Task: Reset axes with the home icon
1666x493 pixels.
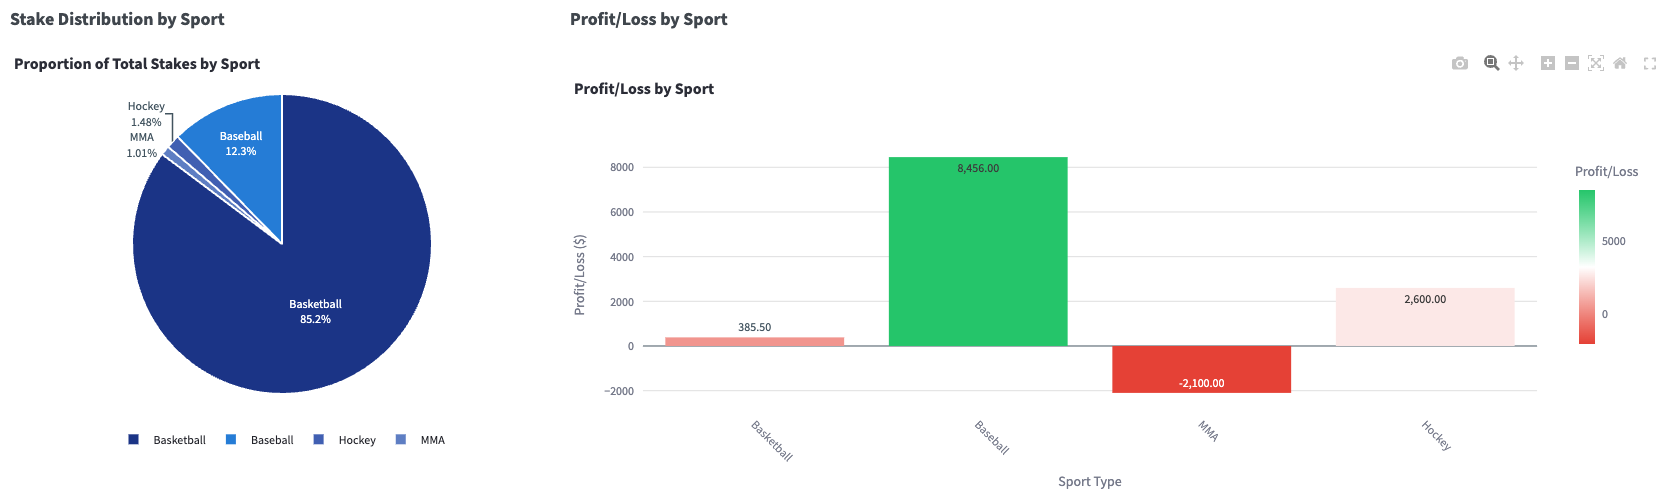Action: coord(1620,63)
